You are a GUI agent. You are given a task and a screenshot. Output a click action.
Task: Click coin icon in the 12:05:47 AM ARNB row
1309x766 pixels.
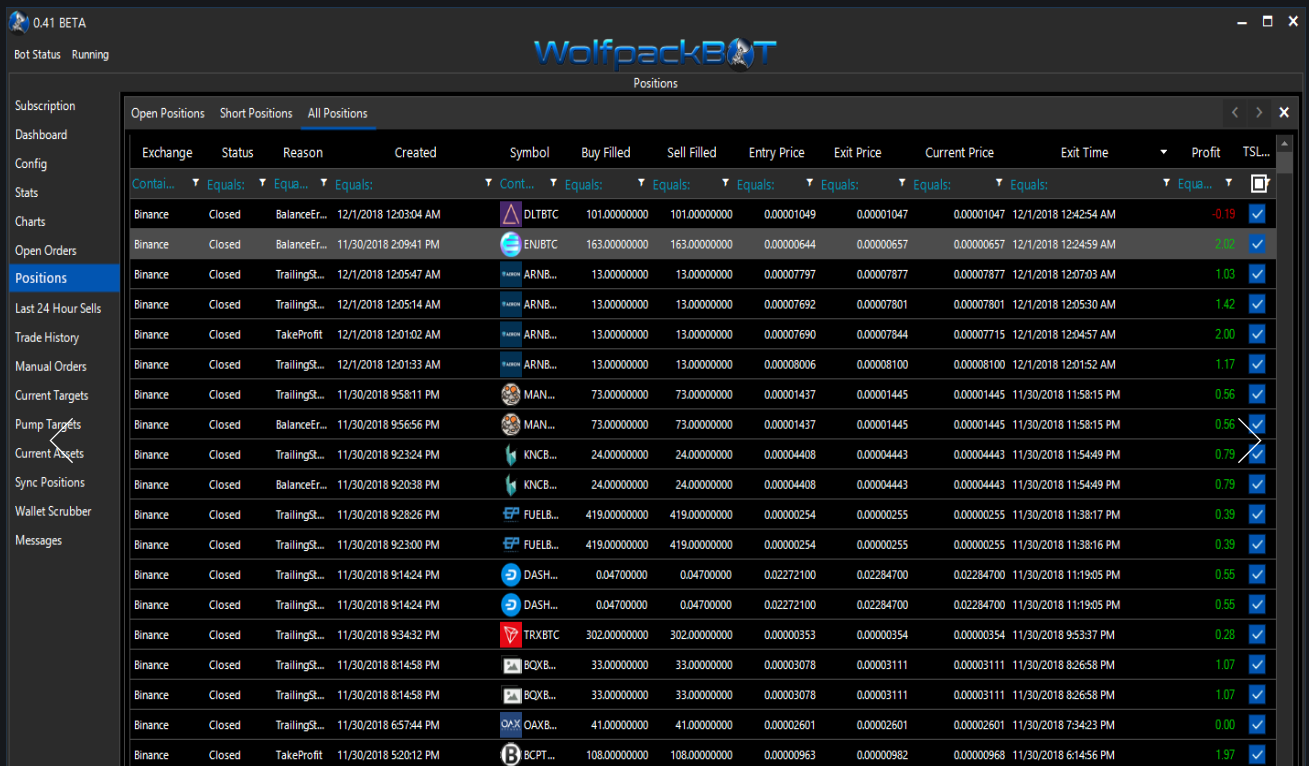coord(510,274)
